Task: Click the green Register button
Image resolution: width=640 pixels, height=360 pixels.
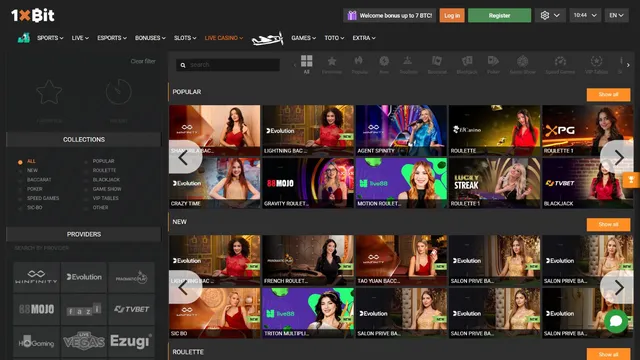Action: click(499, 16)
